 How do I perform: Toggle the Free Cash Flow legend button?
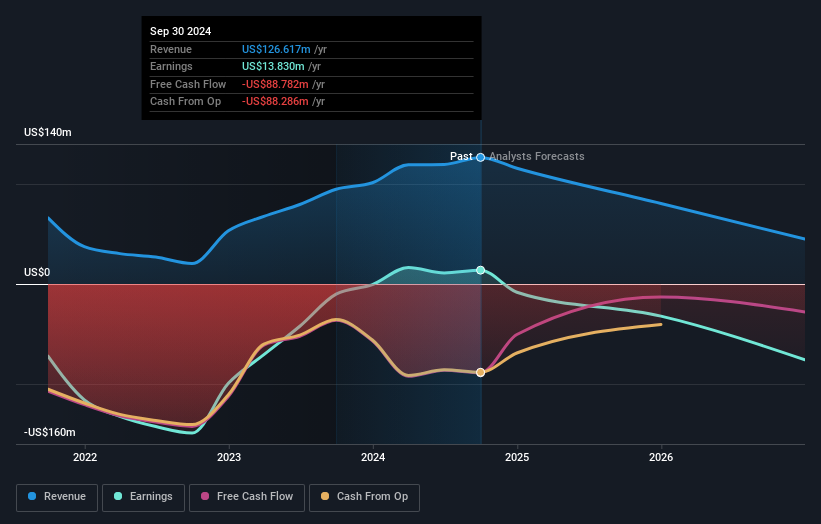[247, 497]
